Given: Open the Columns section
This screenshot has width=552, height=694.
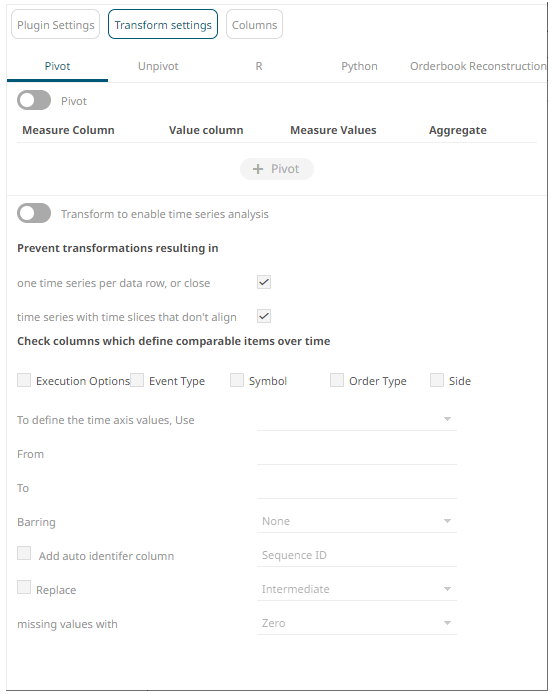Looking at the screenshot, I should pos(255,25).
